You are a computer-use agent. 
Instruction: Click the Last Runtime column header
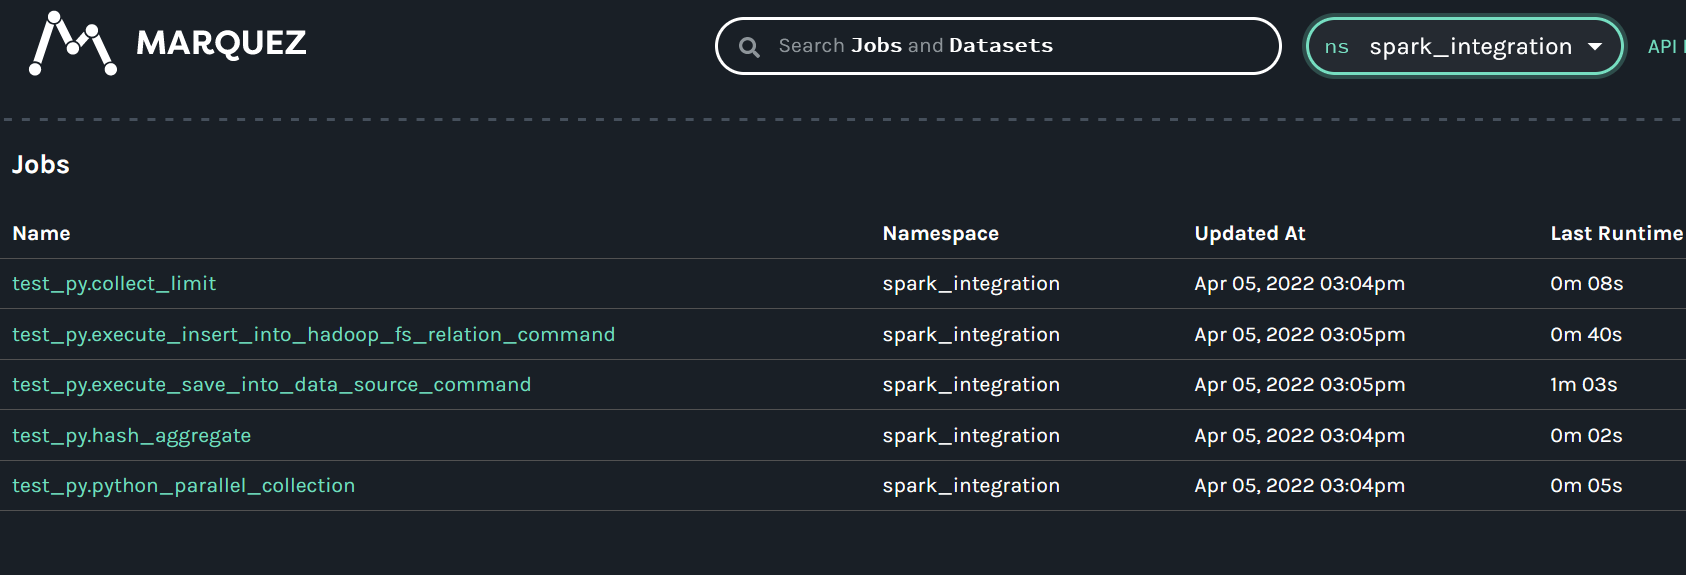[x=1616, y=233]
